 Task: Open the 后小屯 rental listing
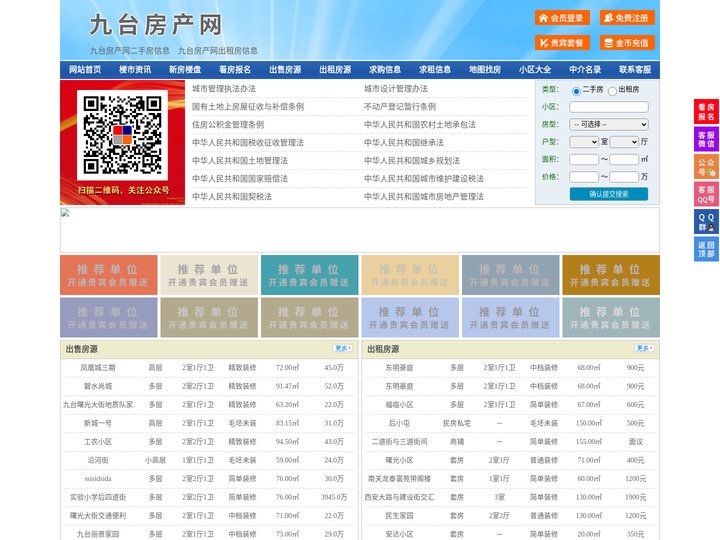coord(399,423)
